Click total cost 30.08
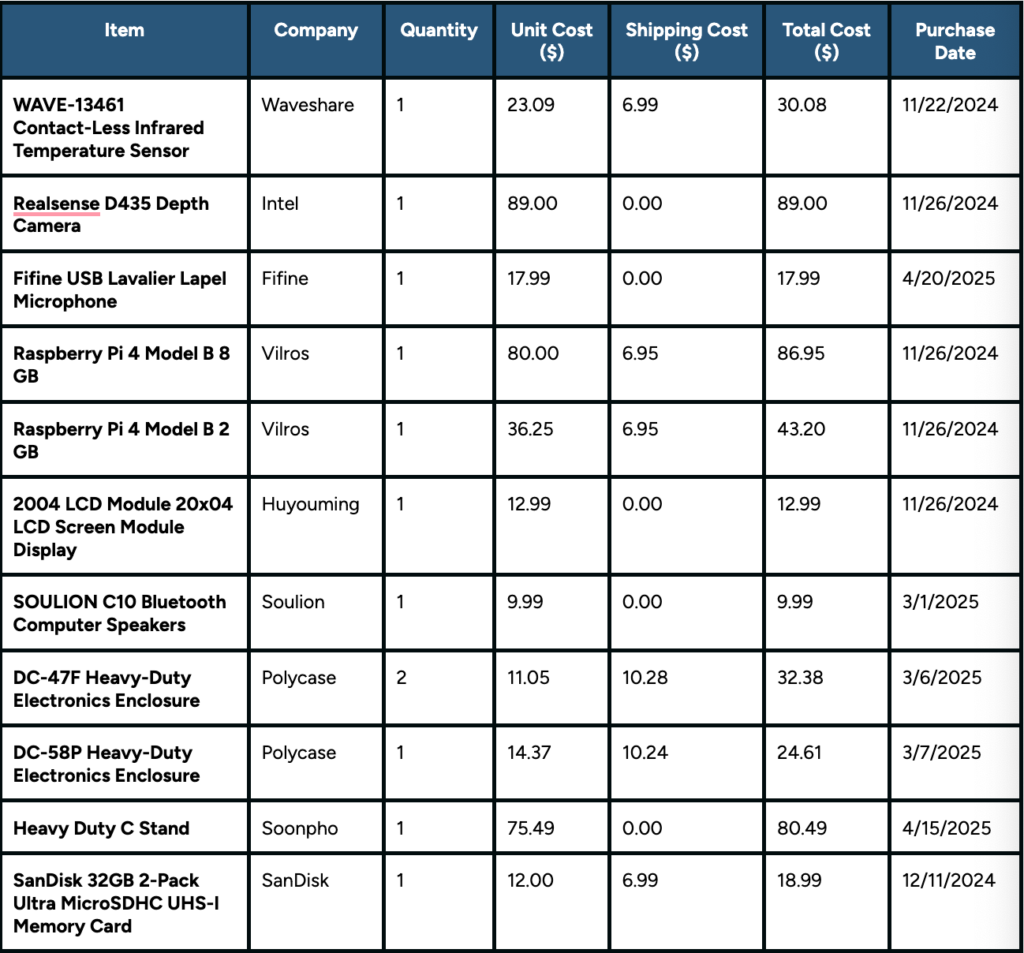This screenshot has width=1024, height=953. pos(827,127)
